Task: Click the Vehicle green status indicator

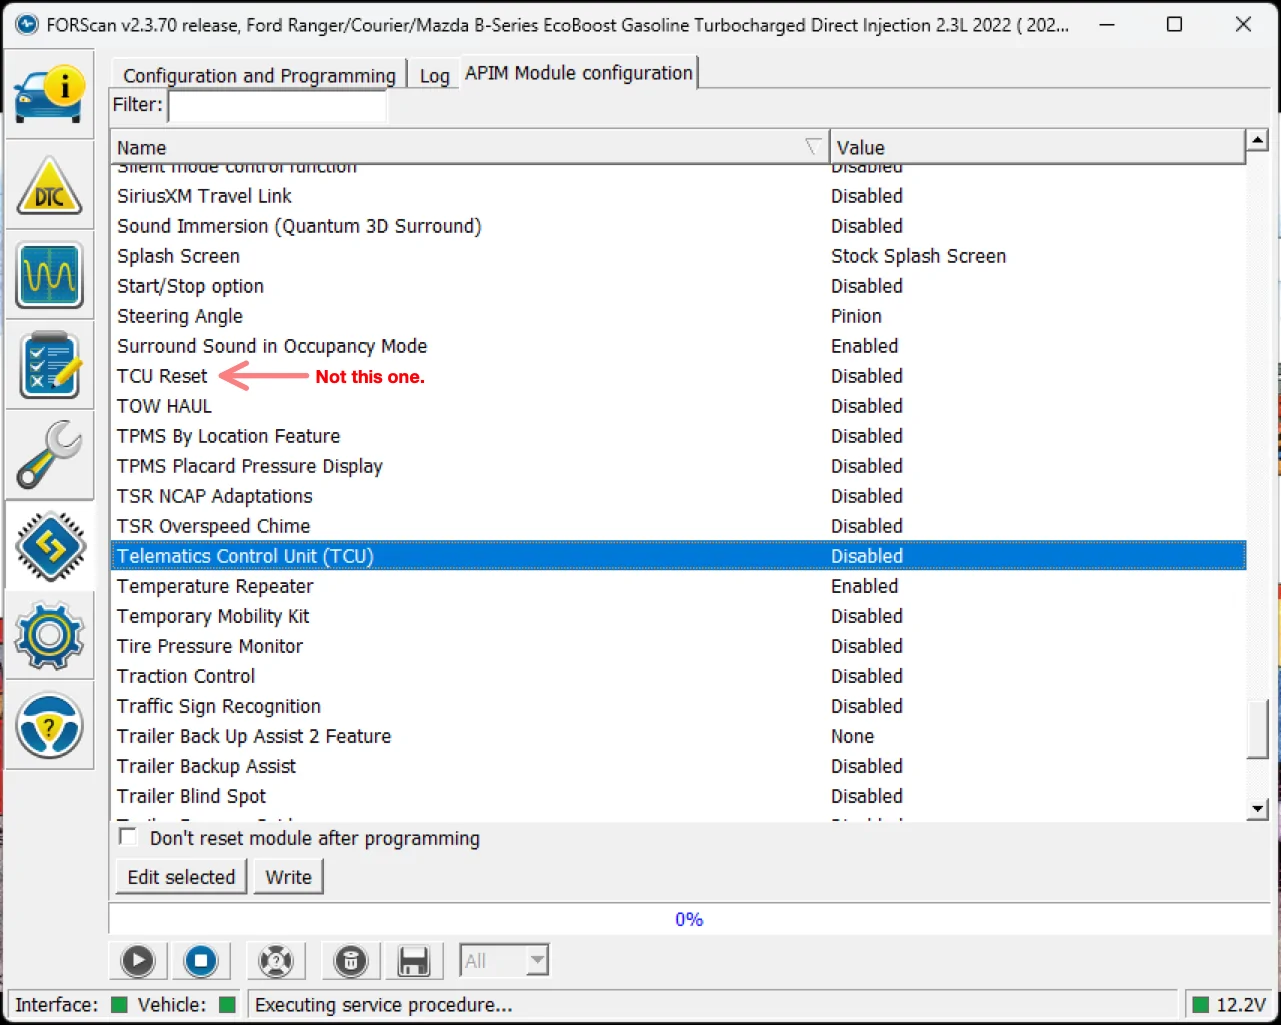Action: pyautogui.click(x=227, y=1004)
